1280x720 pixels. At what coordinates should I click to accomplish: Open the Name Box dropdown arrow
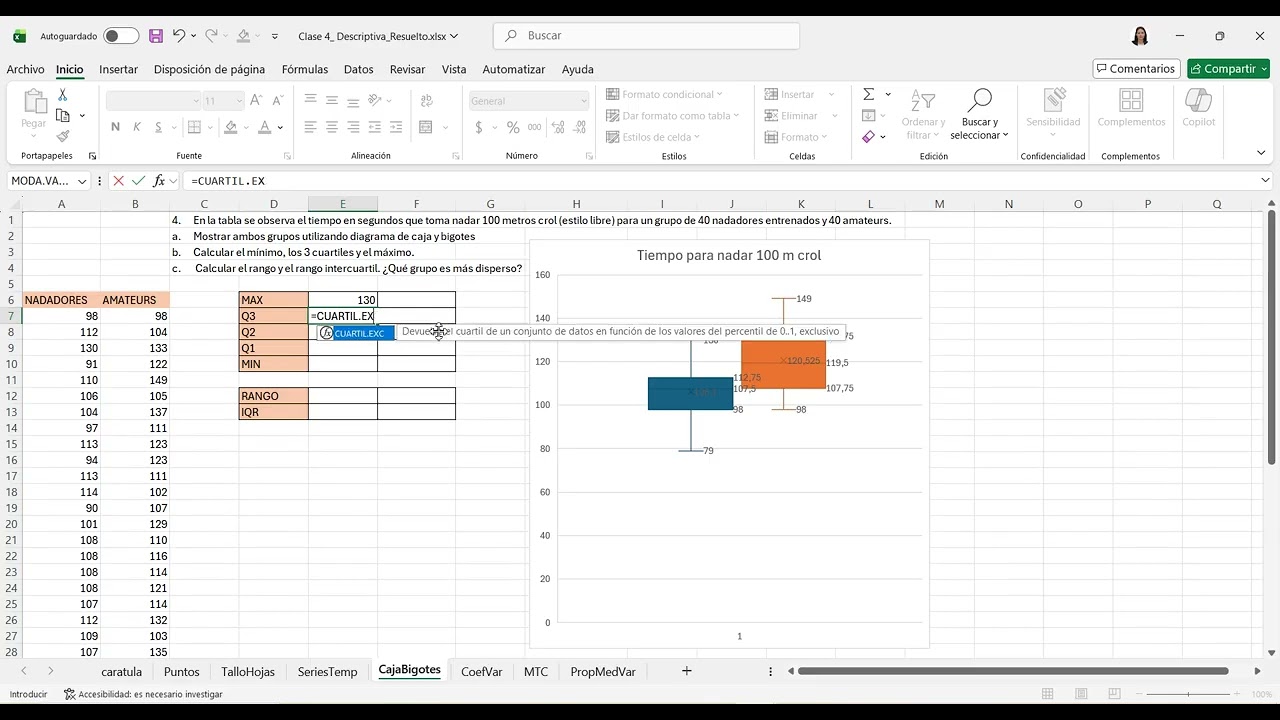click(x=82, y=181)
